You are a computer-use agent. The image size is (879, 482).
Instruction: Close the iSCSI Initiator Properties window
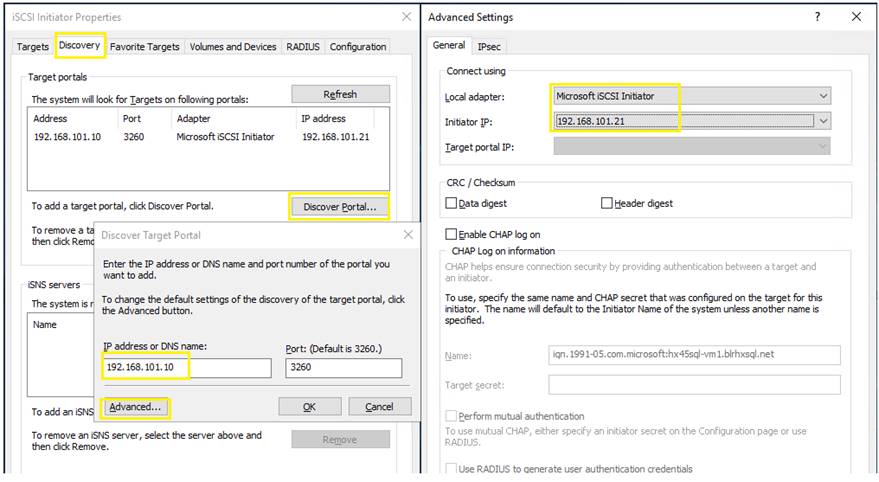(x=406, y=17)
